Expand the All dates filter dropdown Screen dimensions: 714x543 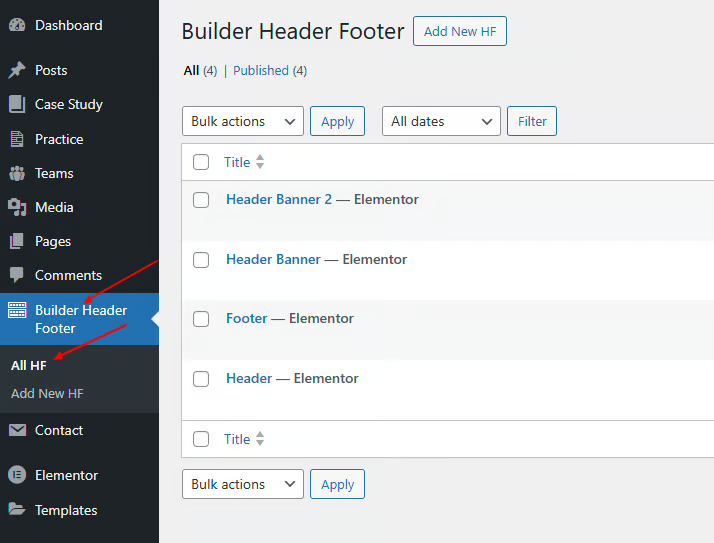click(441, 121)
